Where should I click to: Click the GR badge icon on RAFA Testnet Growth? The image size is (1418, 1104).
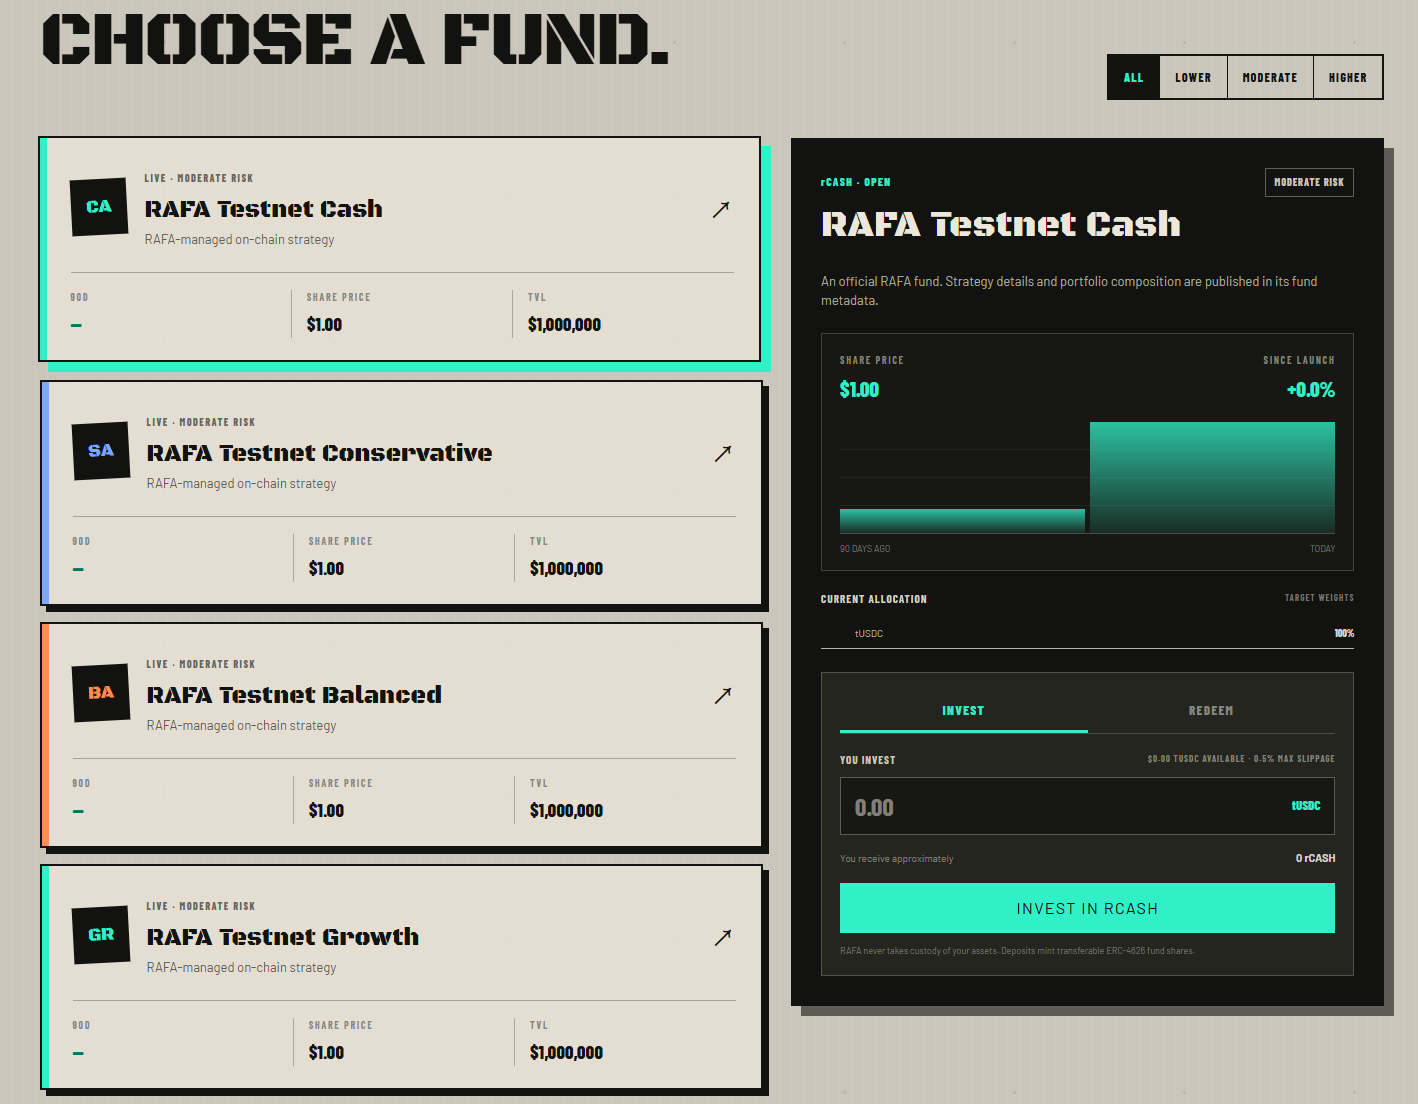(101, 935)
